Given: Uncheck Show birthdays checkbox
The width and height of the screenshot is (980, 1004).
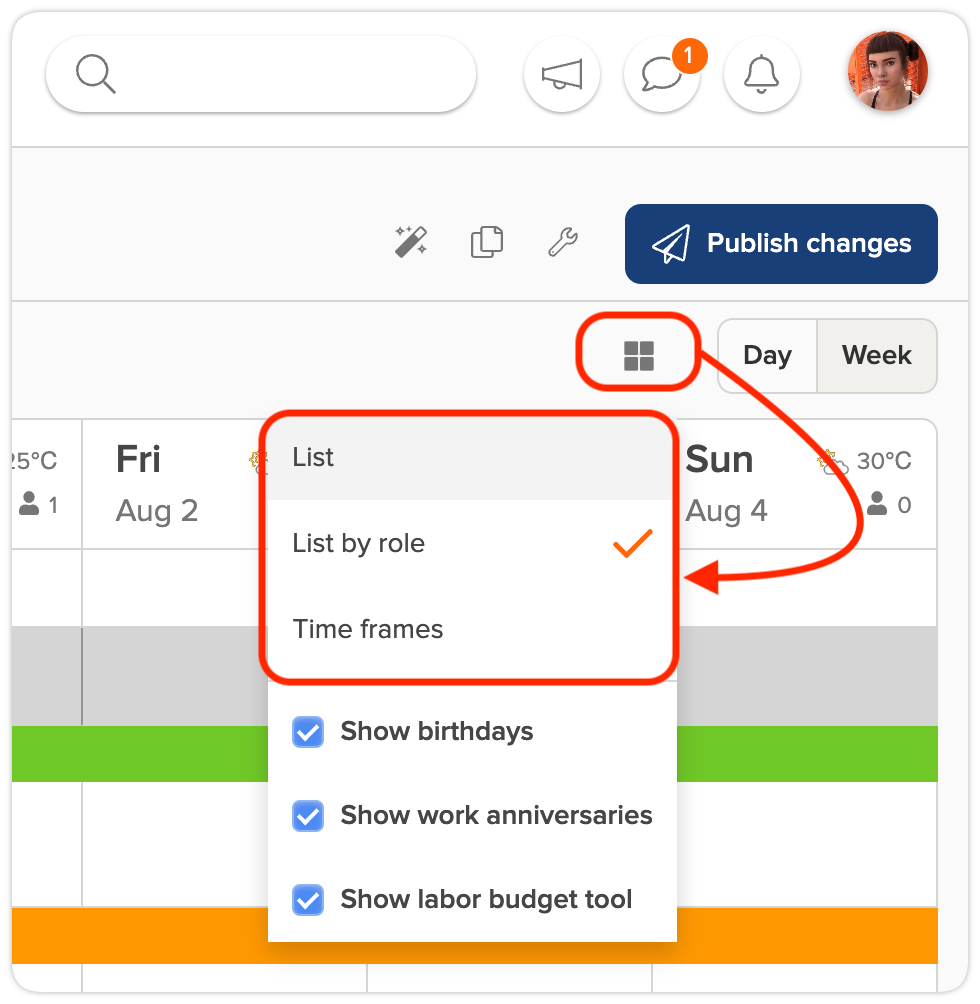Looking at the screenshot, I should tap(308, 733).
